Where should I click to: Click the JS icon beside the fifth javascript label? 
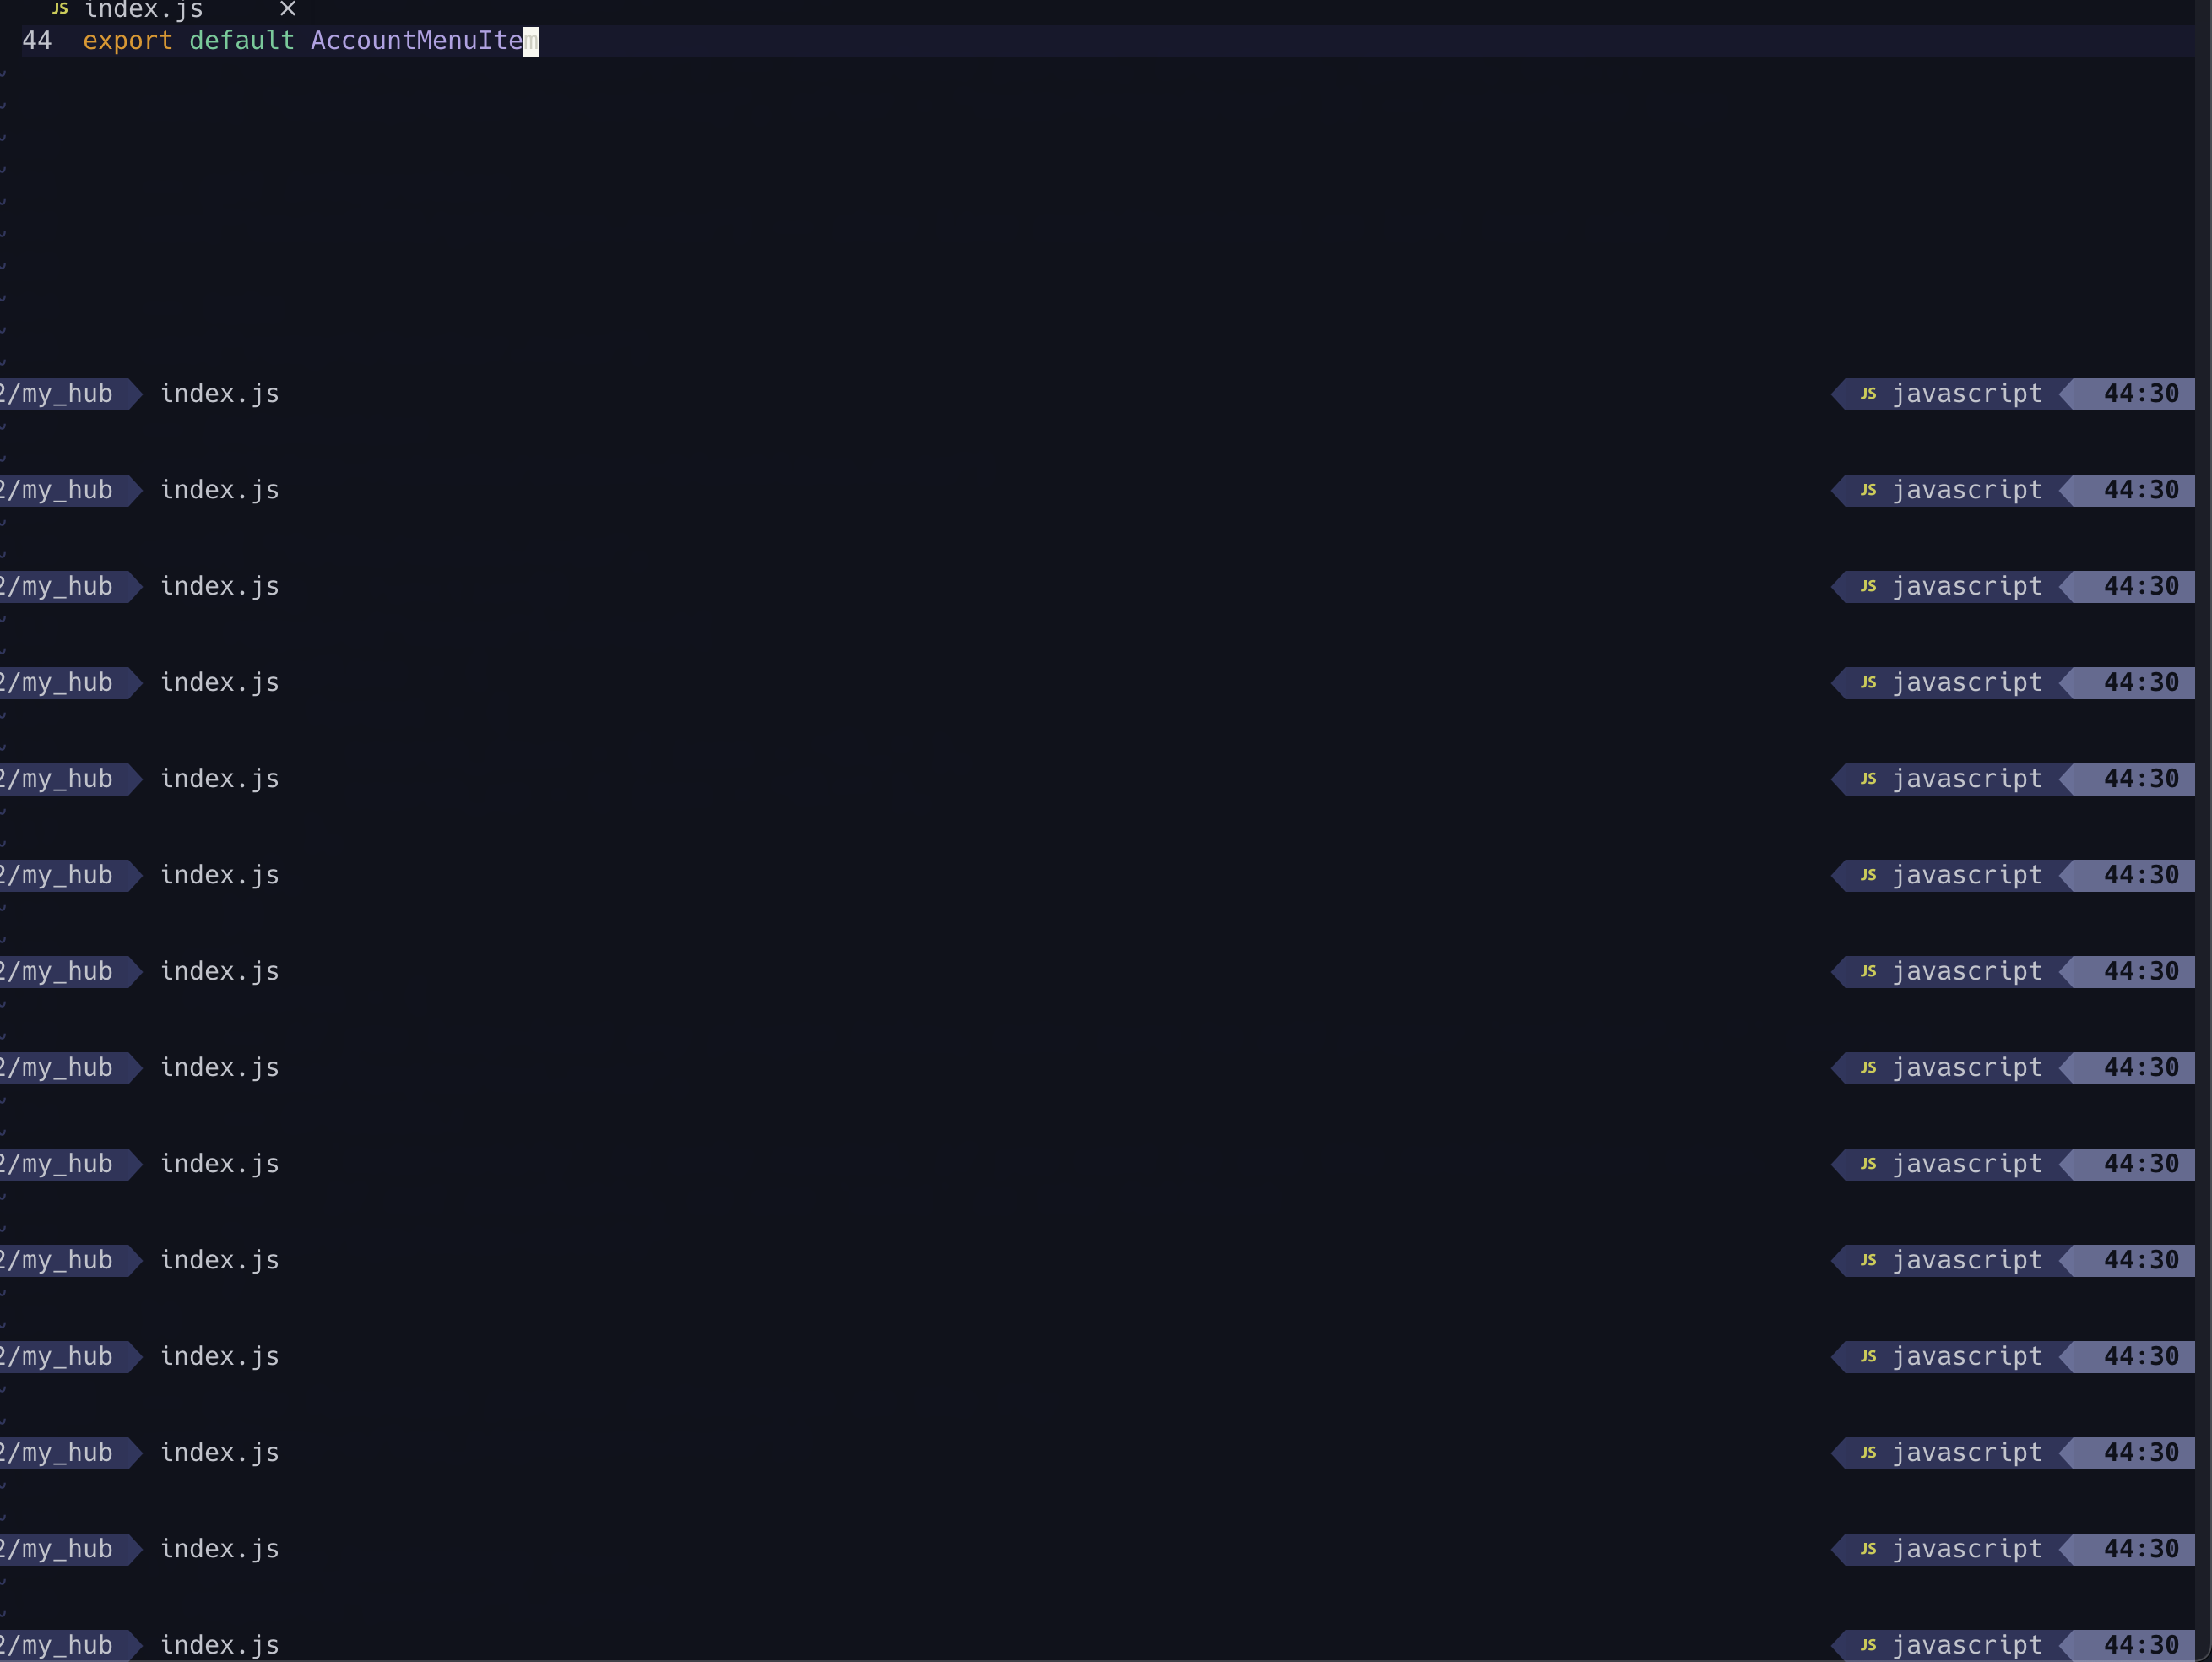tap(1868, 778)
